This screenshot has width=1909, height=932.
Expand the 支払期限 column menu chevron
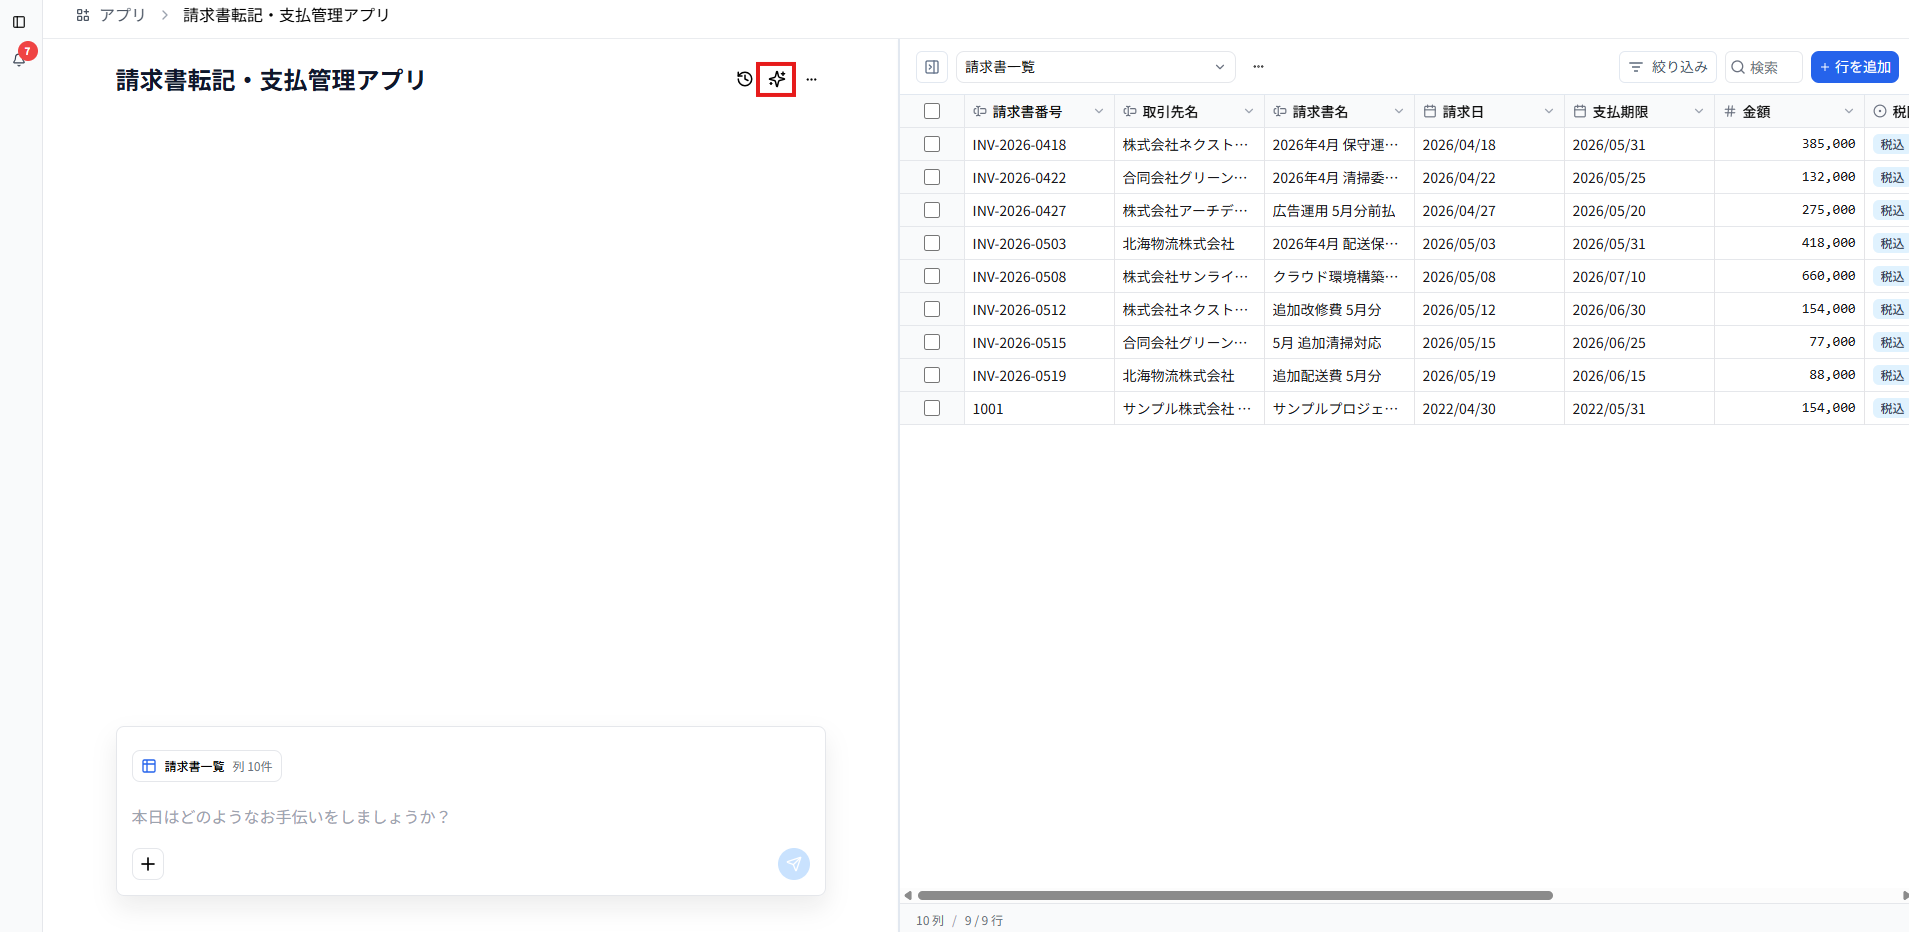[1698, 111]
